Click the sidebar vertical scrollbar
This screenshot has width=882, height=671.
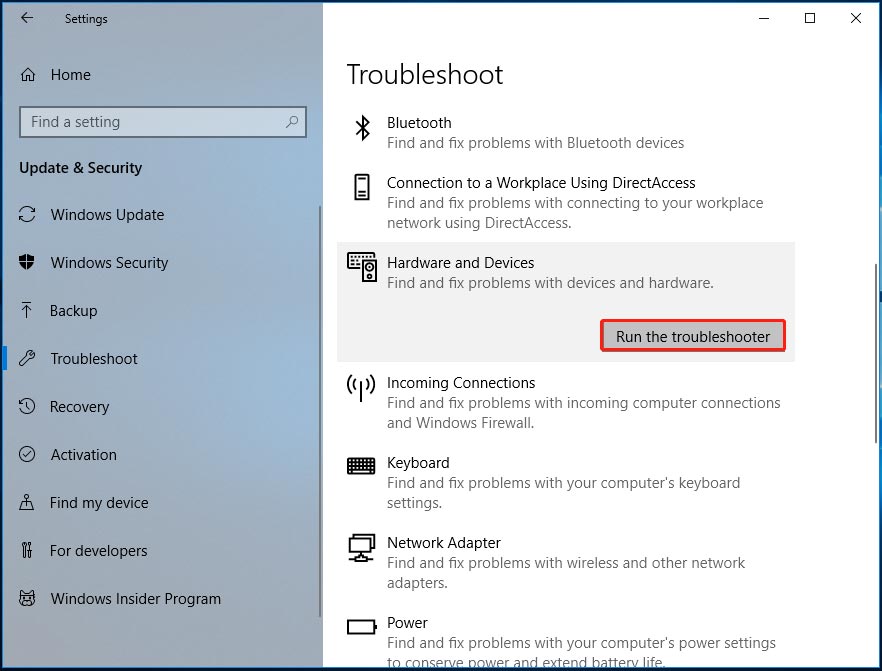[x=320, y=411]
